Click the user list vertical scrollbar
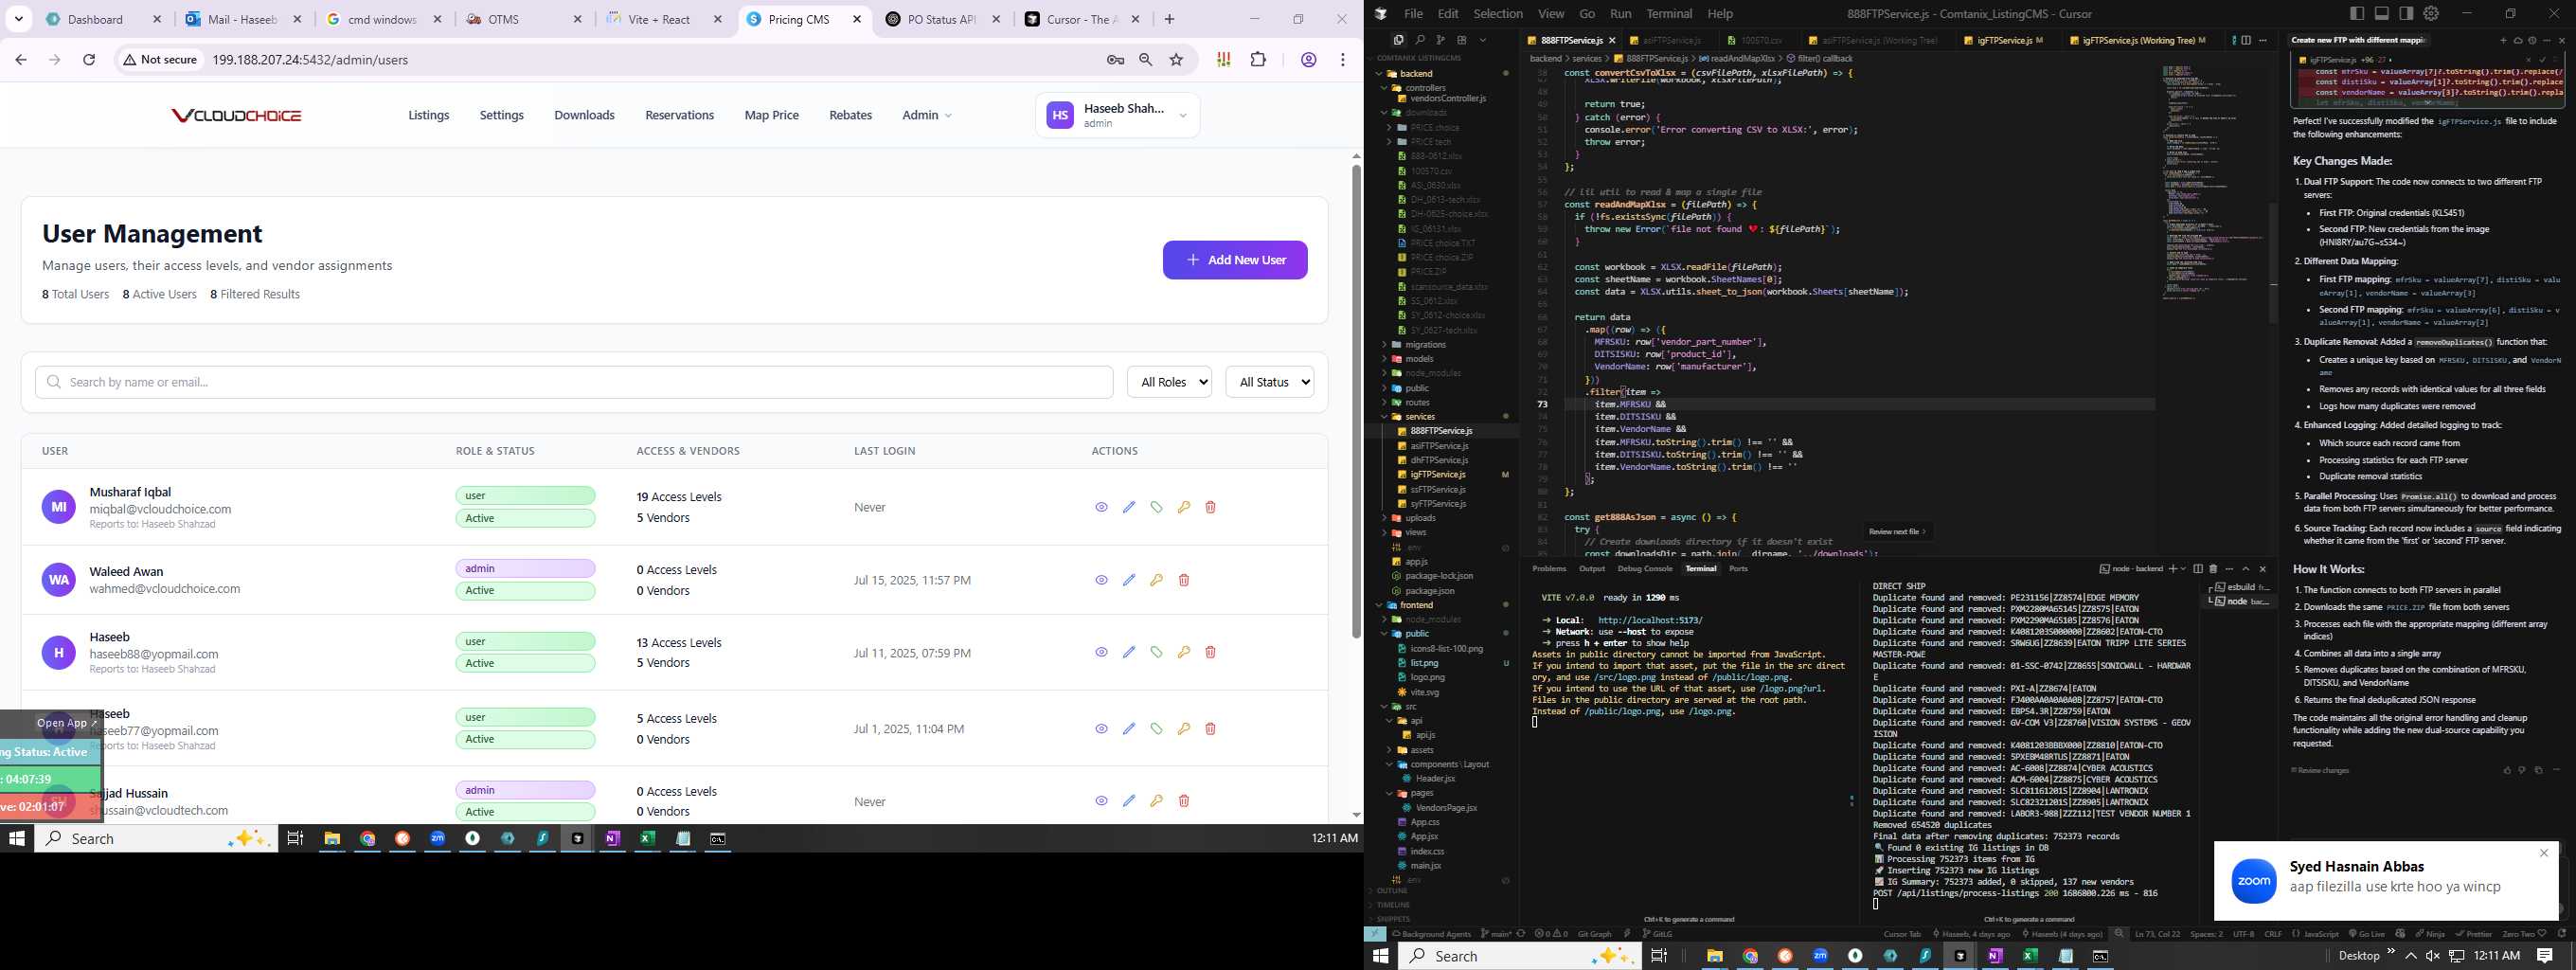The width and height of the screenshot is (2576, 970). (1356, 400)
